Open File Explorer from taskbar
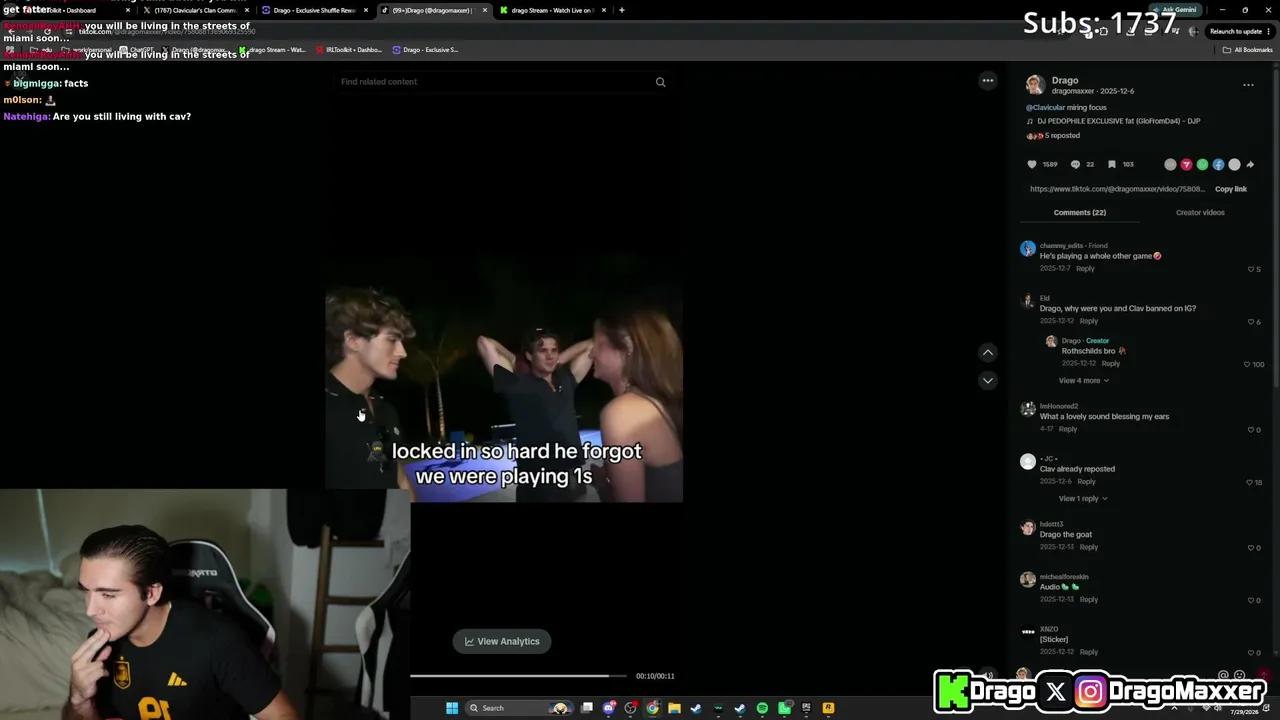Viewport: 1280px width, 720px height. click(675, 708)
